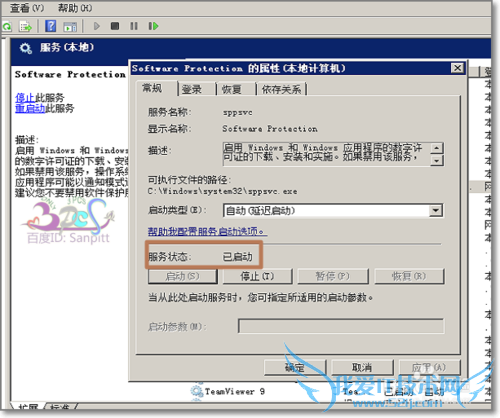
Task: Click the 启动(S) button
Action: click(x=183, y=276)
